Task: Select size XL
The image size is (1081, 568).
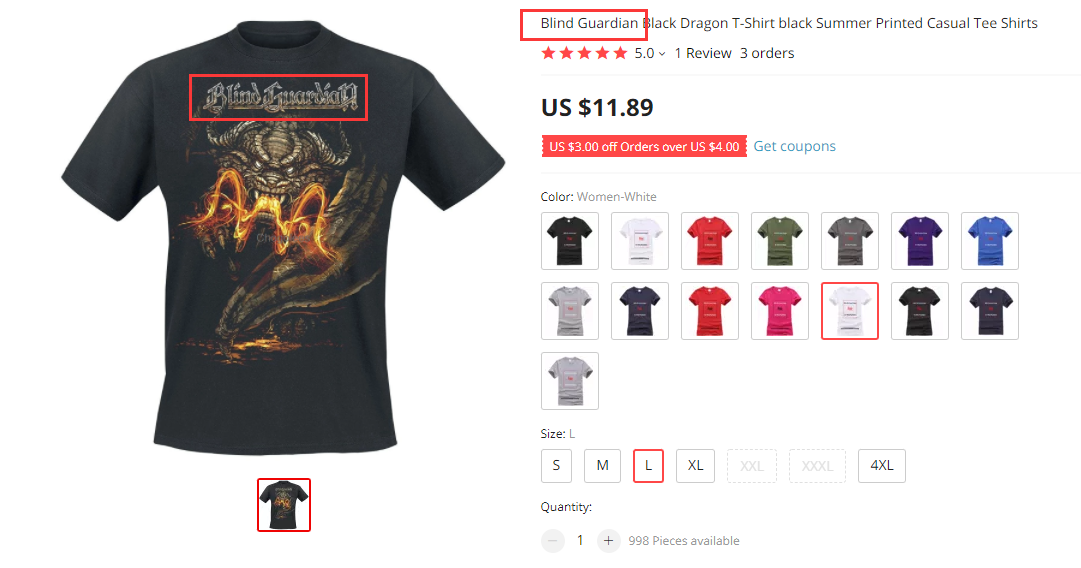Action: coord(696,465)
